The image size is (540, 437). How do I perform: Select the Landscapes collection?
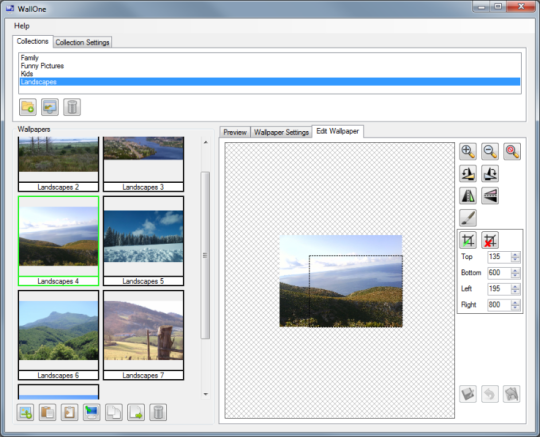[270, 82]
